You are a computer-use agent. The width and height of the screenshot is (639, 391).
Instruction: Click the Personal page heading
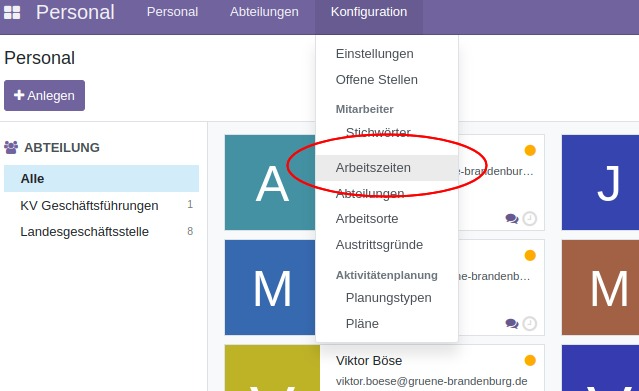point(40,58)
